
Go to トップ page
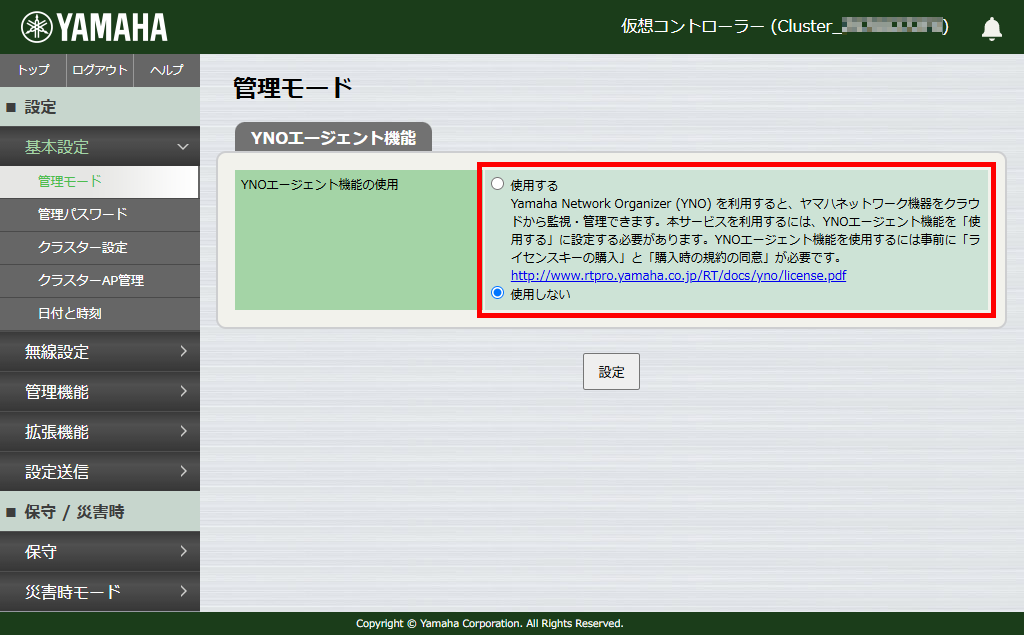pos(33,70)
